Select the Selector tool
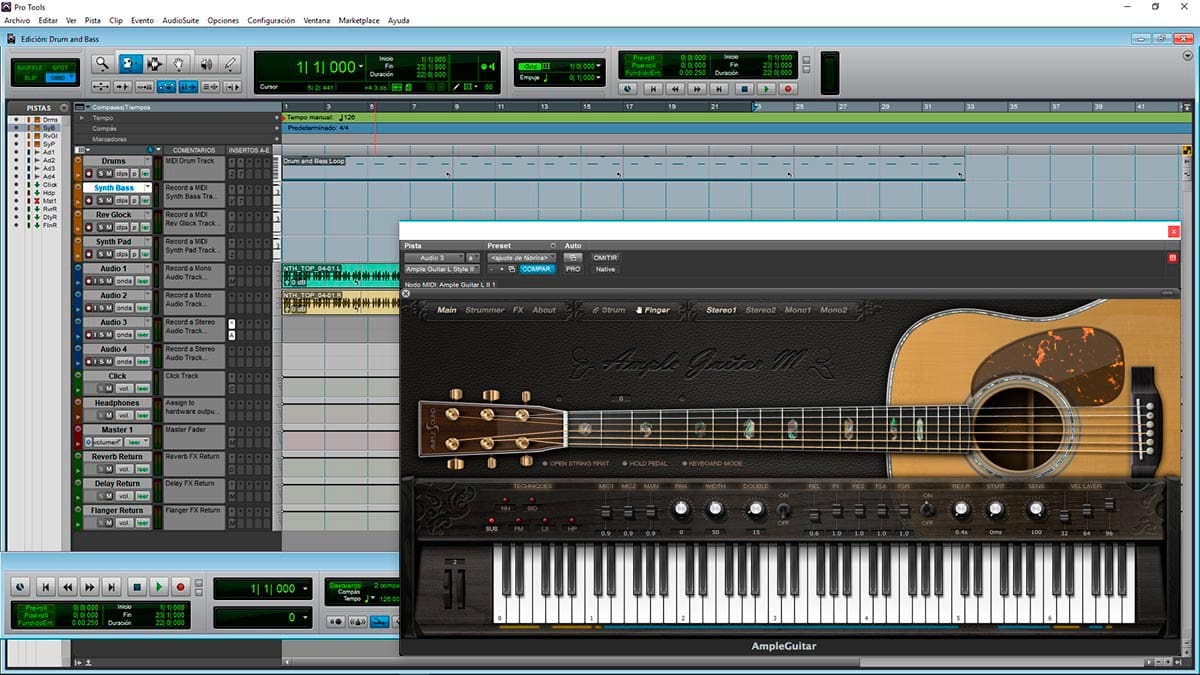The image size is (1200, 675). pos(155,64)
